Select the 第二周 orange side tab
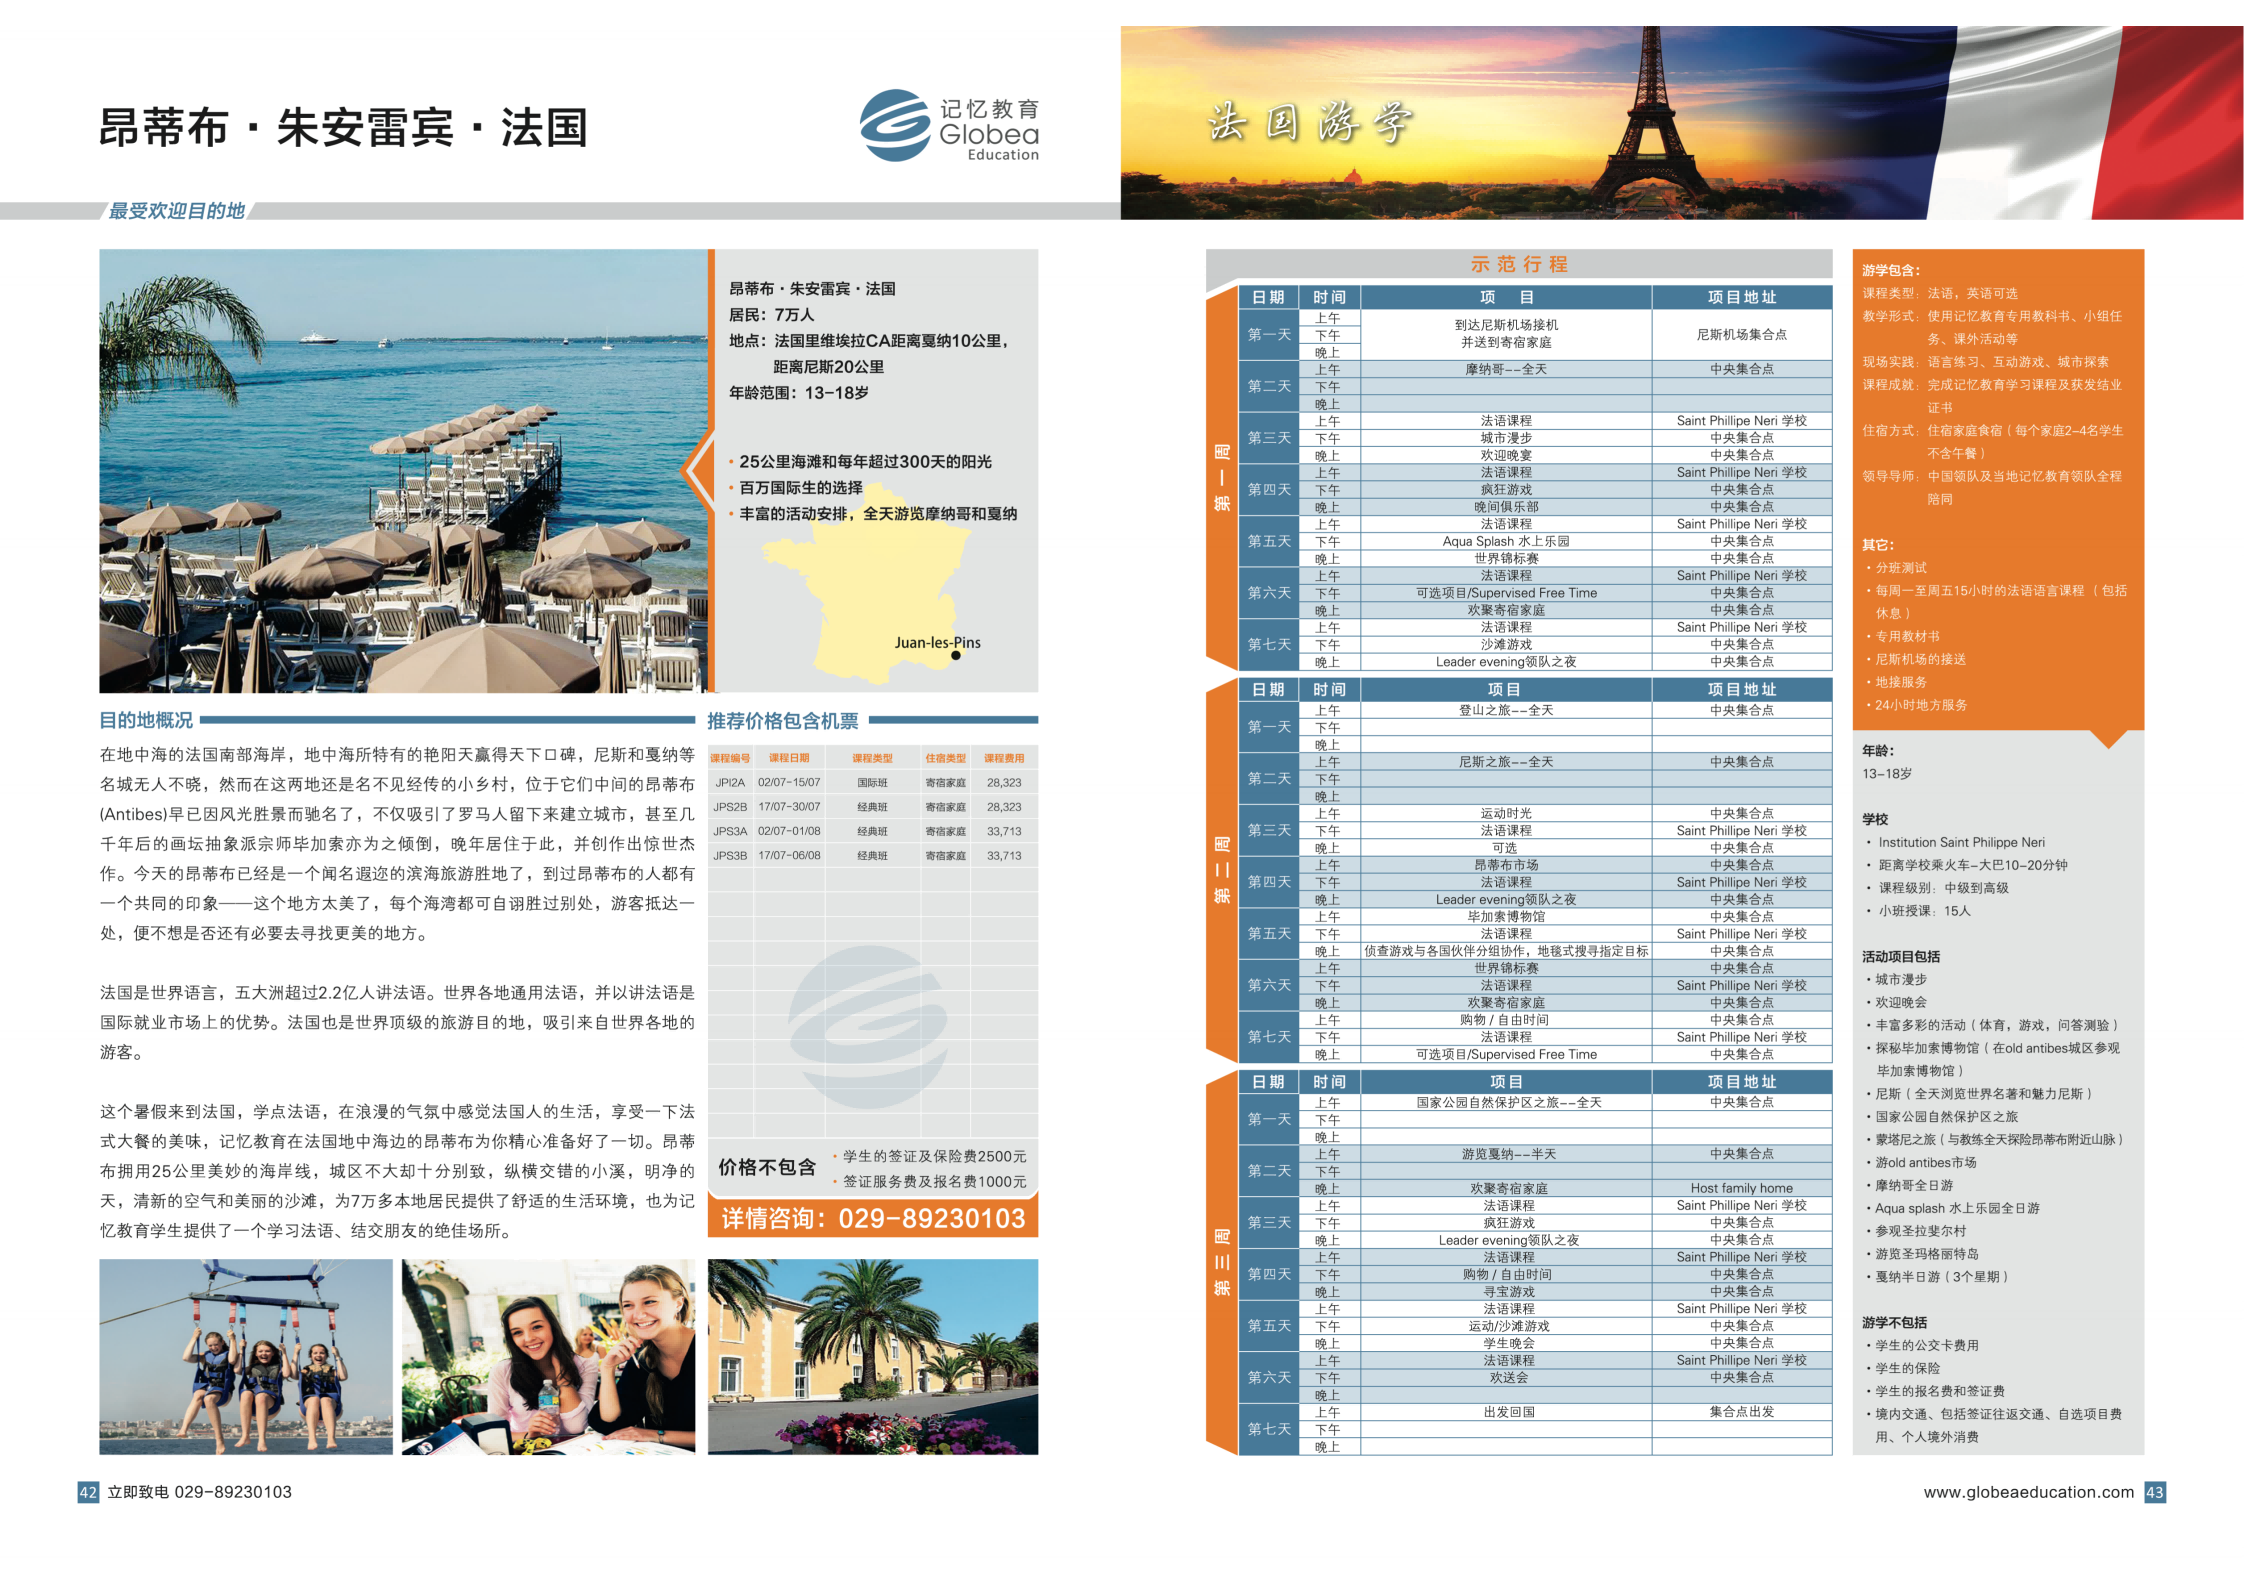 (x=1222, y=870)
